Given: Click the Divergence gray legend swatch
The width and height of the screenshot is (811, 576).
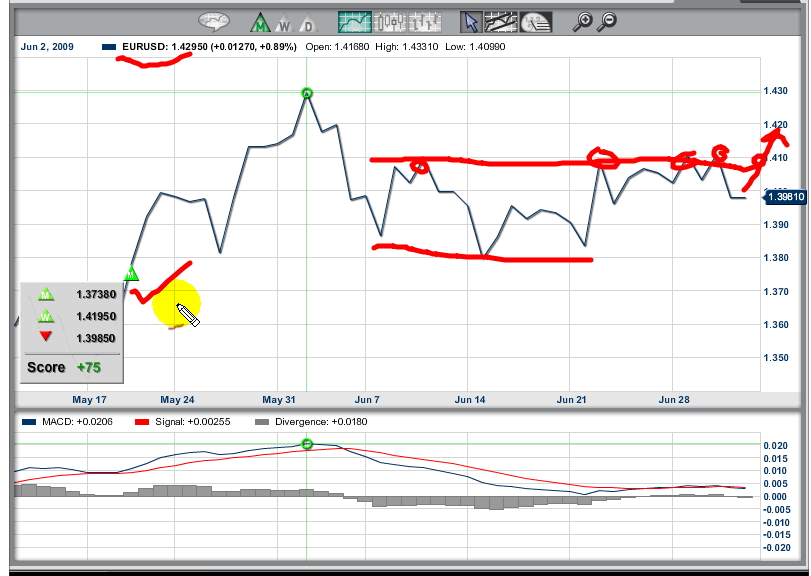Looking at the screenshot, I should [262, 422].
